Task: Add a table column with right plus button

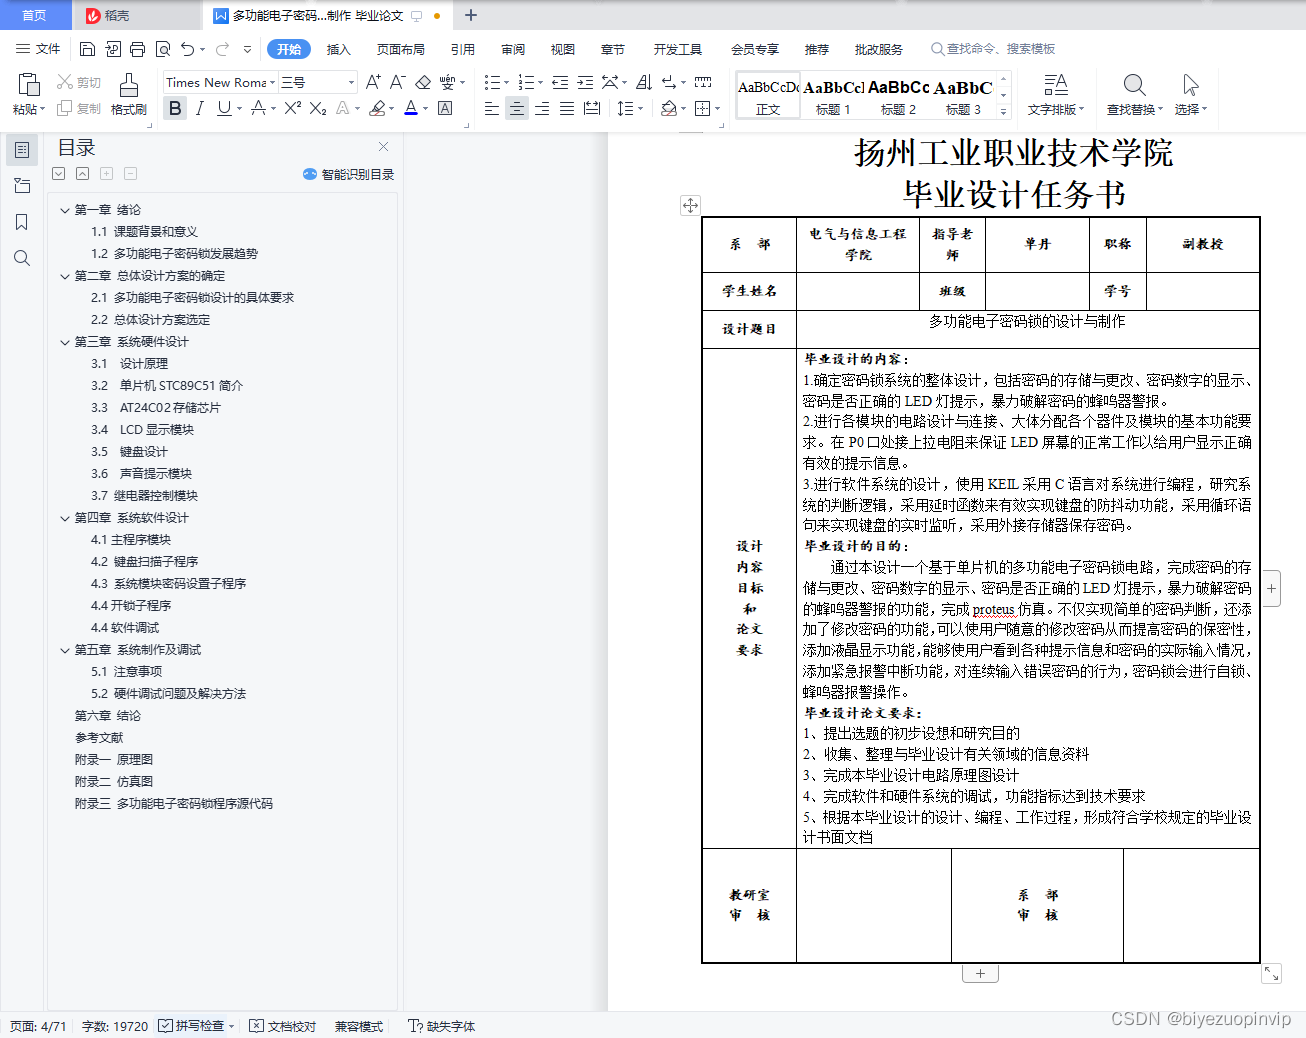Action: (x=1271, y=589)
